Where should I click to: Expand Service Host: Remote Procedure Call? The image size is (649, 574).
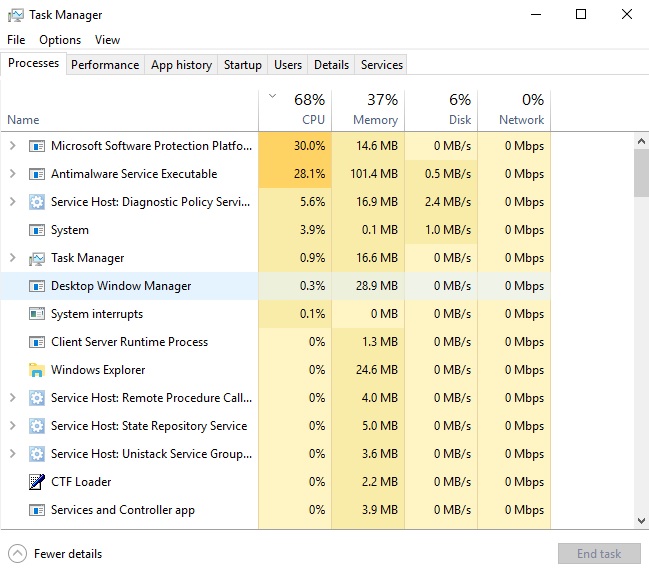pos(12,398)
